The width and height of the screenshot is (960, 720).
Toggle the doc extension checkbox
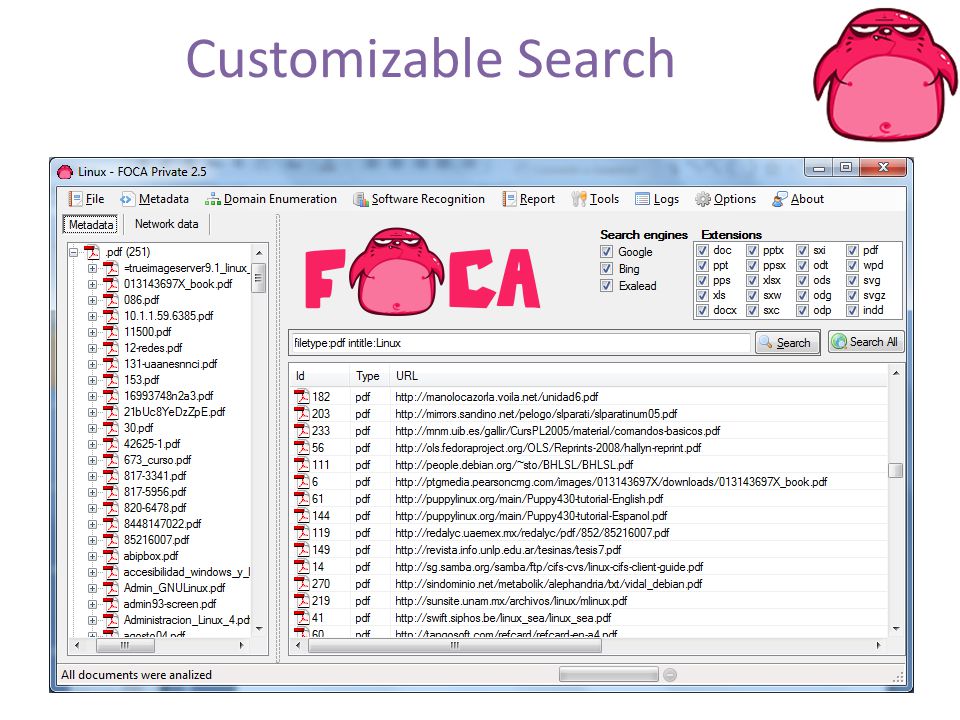click(702, 250)
